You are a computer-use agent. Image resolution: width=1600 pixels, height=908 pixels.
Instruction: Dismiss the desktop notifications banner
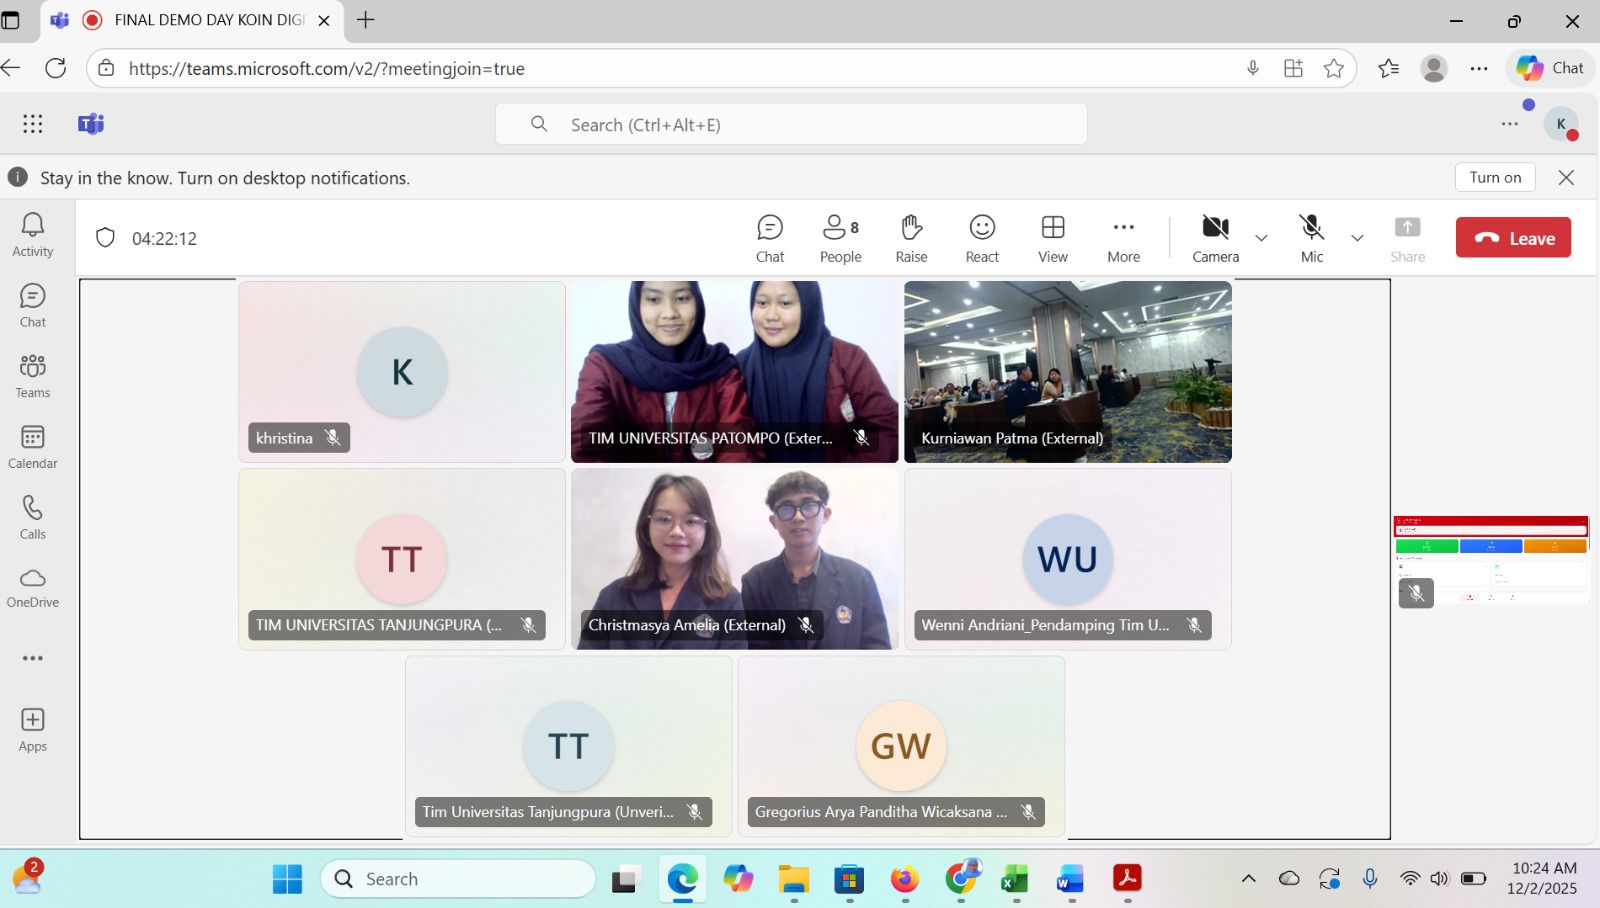[x=1566, y=177]
